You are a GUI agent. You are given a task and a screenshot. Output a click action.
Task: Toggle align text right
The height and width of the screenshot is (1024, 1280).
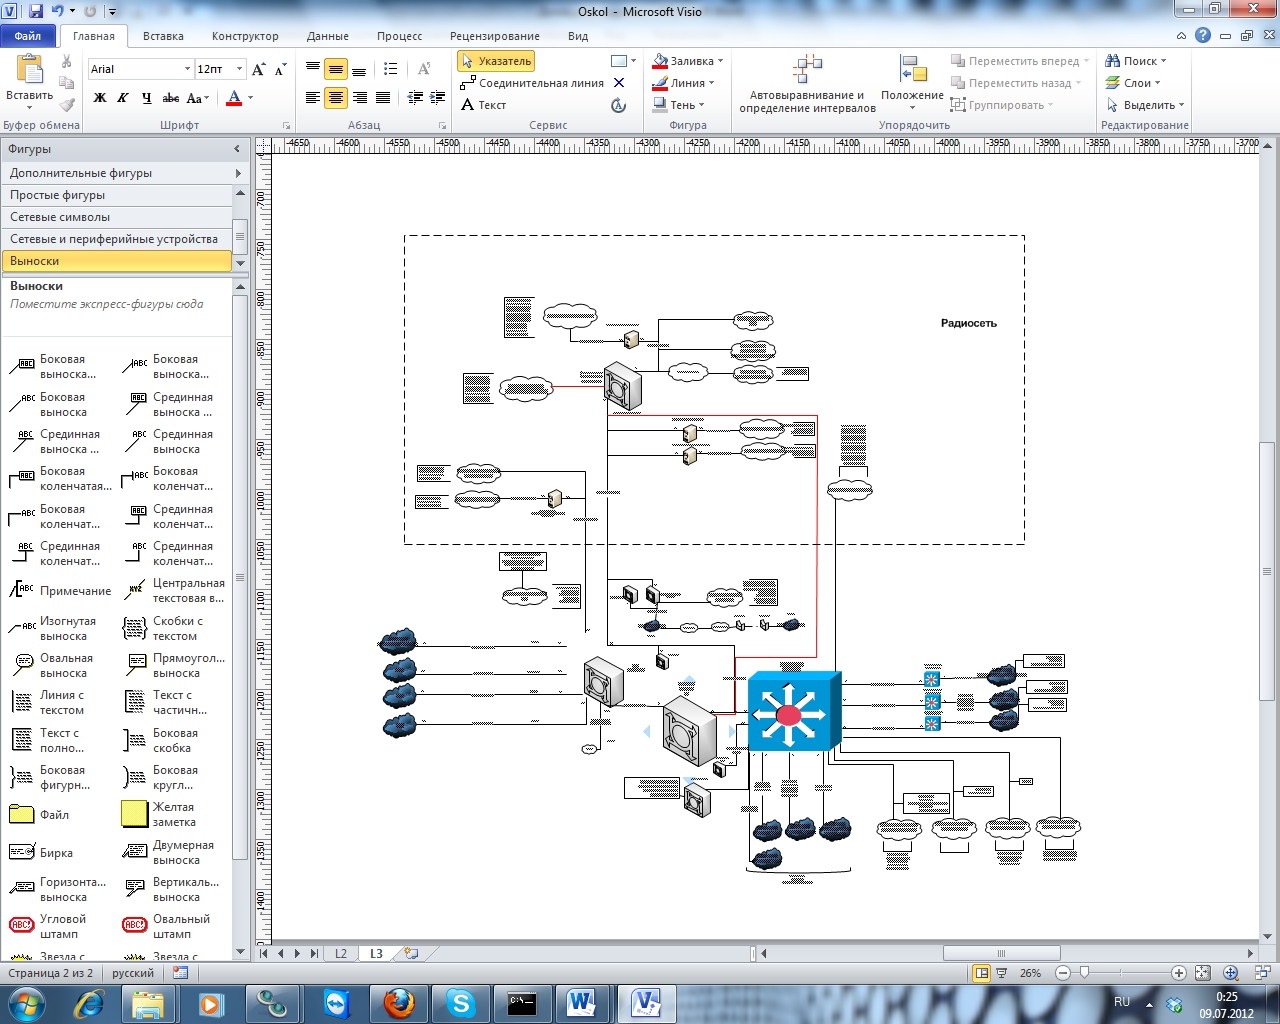coord(359,98)
